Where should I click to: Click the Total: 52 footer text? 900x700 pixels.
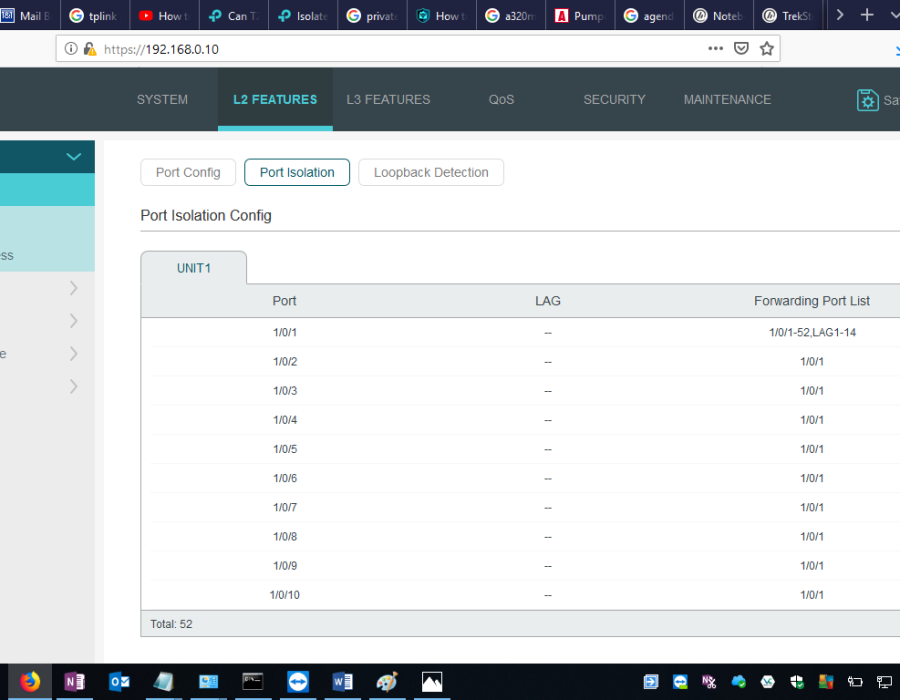171,624
